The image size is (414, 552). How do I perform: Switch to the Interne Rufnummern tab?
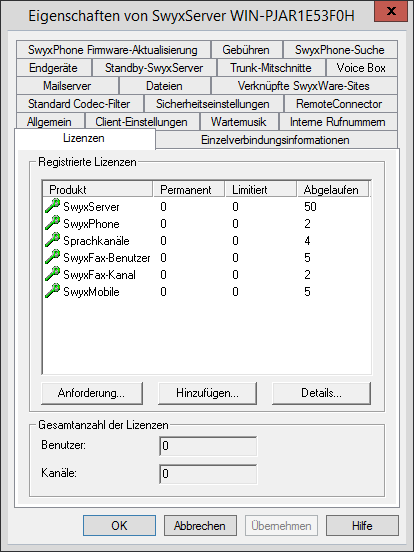[x=338, y=122]
